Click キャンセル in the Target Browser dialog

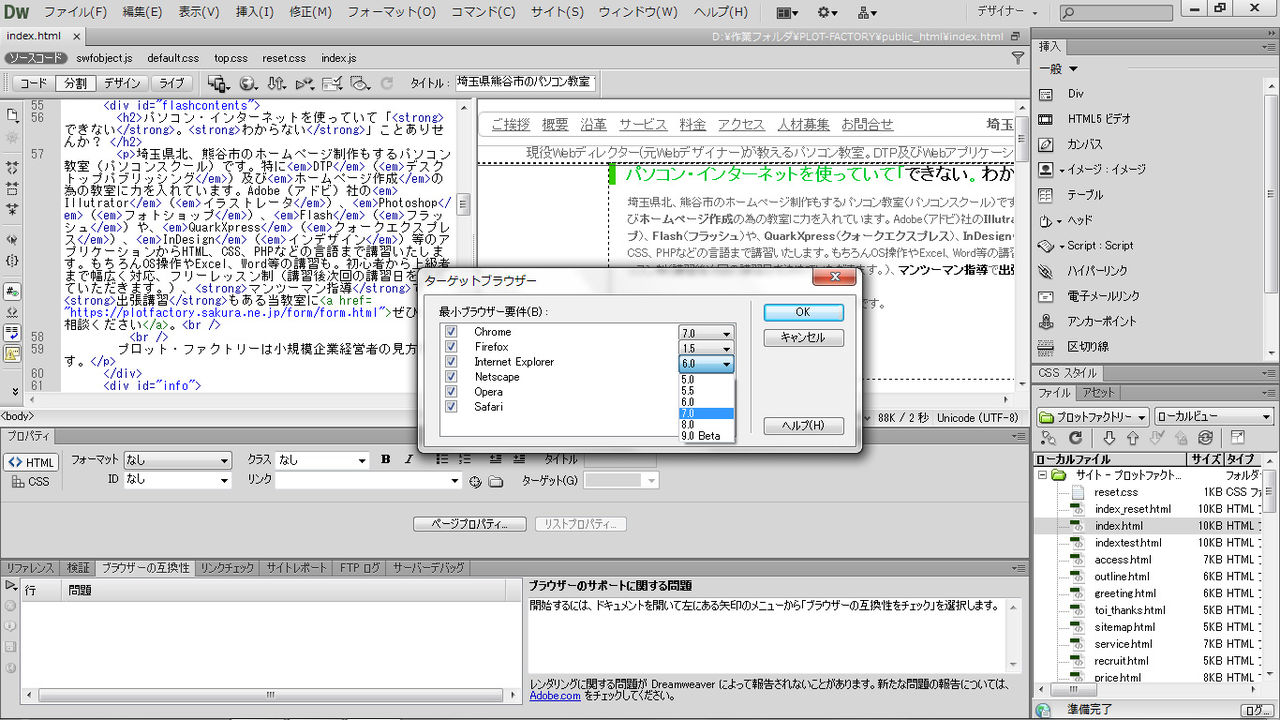coord(803,338)
